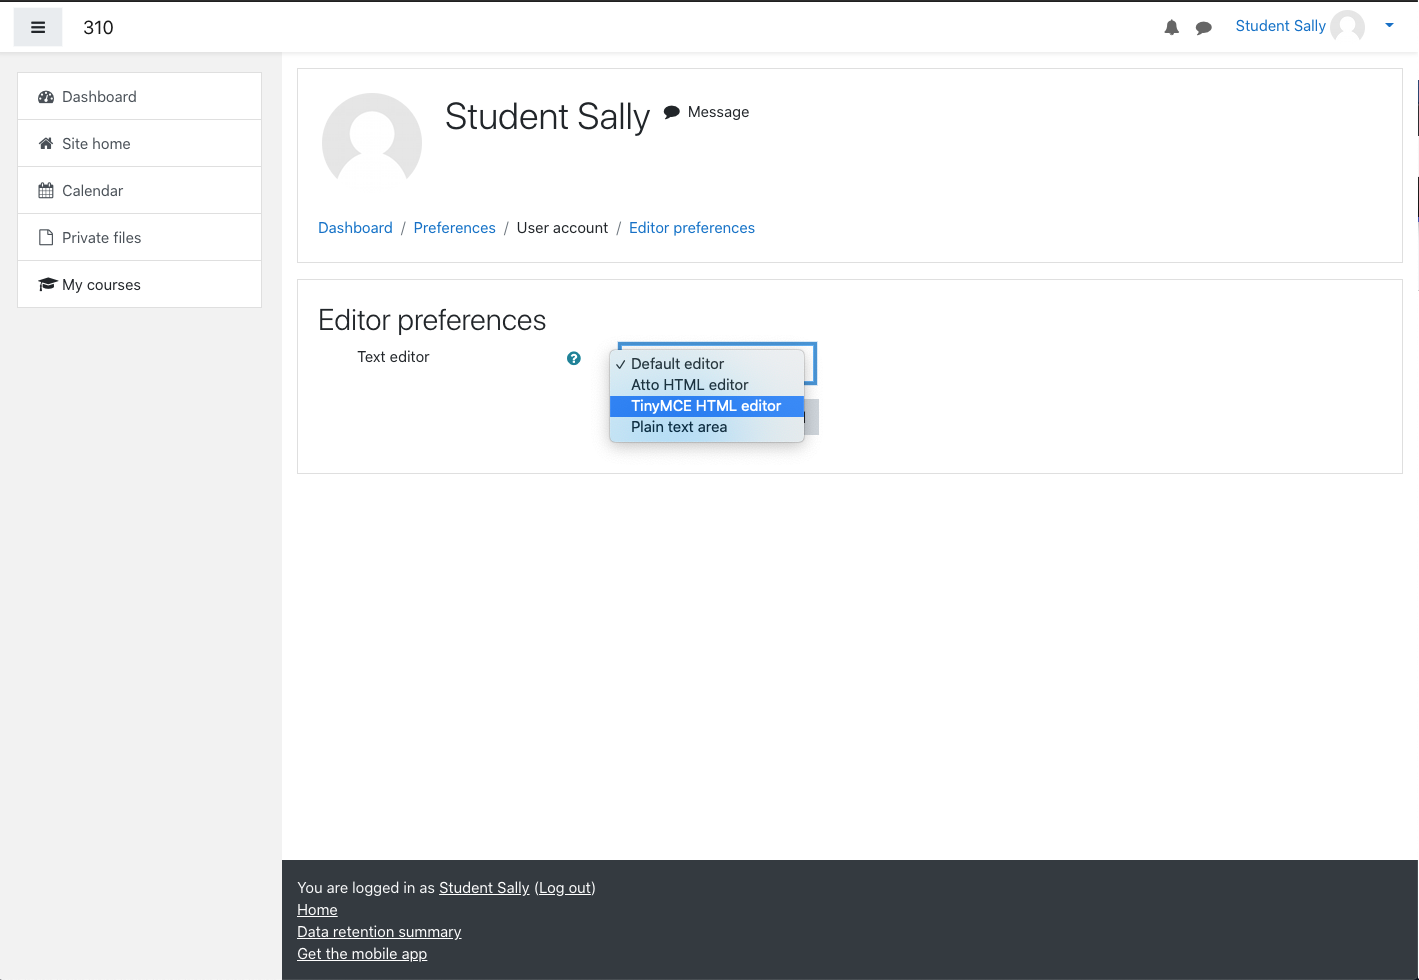
Task: Toggle the hamburger side panel button
Action: pos(38,27)
